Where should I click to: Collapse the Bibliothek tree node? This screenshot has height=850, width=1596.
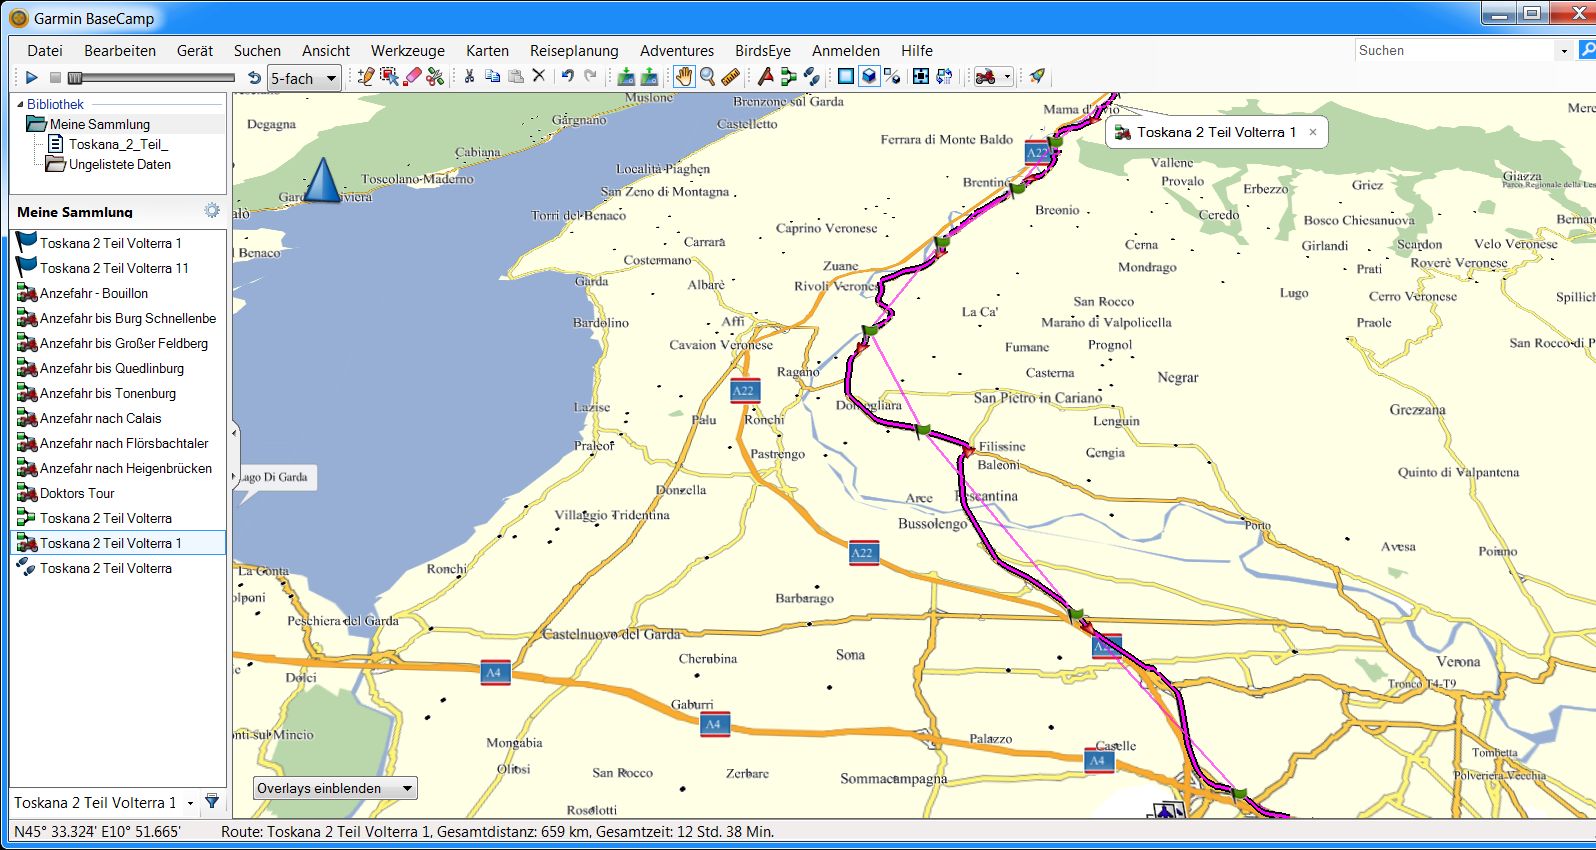[19, 104]
